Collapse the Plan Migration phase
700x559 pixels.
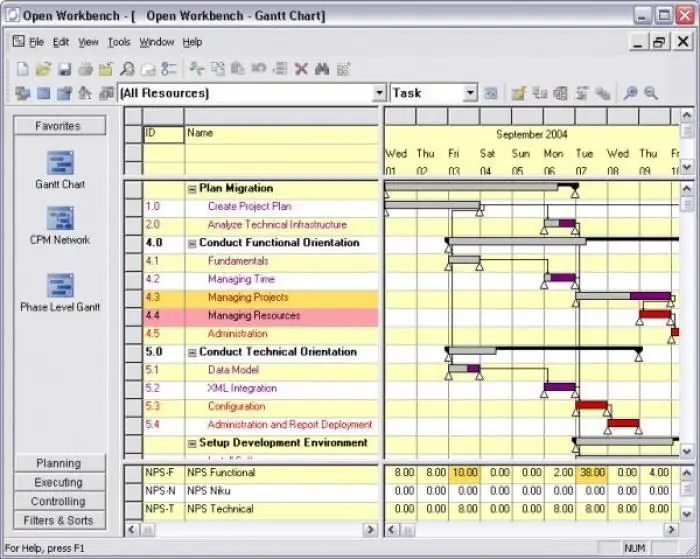coord(192,189)
